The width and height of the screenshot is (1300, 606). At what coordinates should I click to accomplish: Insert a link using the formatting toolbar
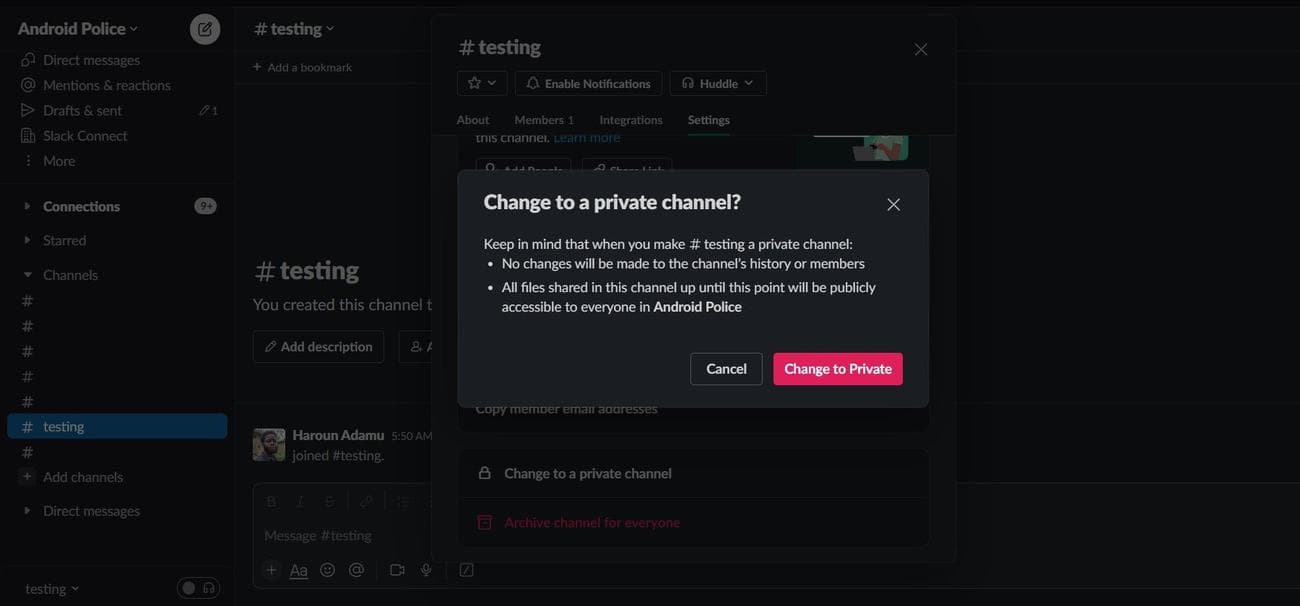tap(367, 500)
